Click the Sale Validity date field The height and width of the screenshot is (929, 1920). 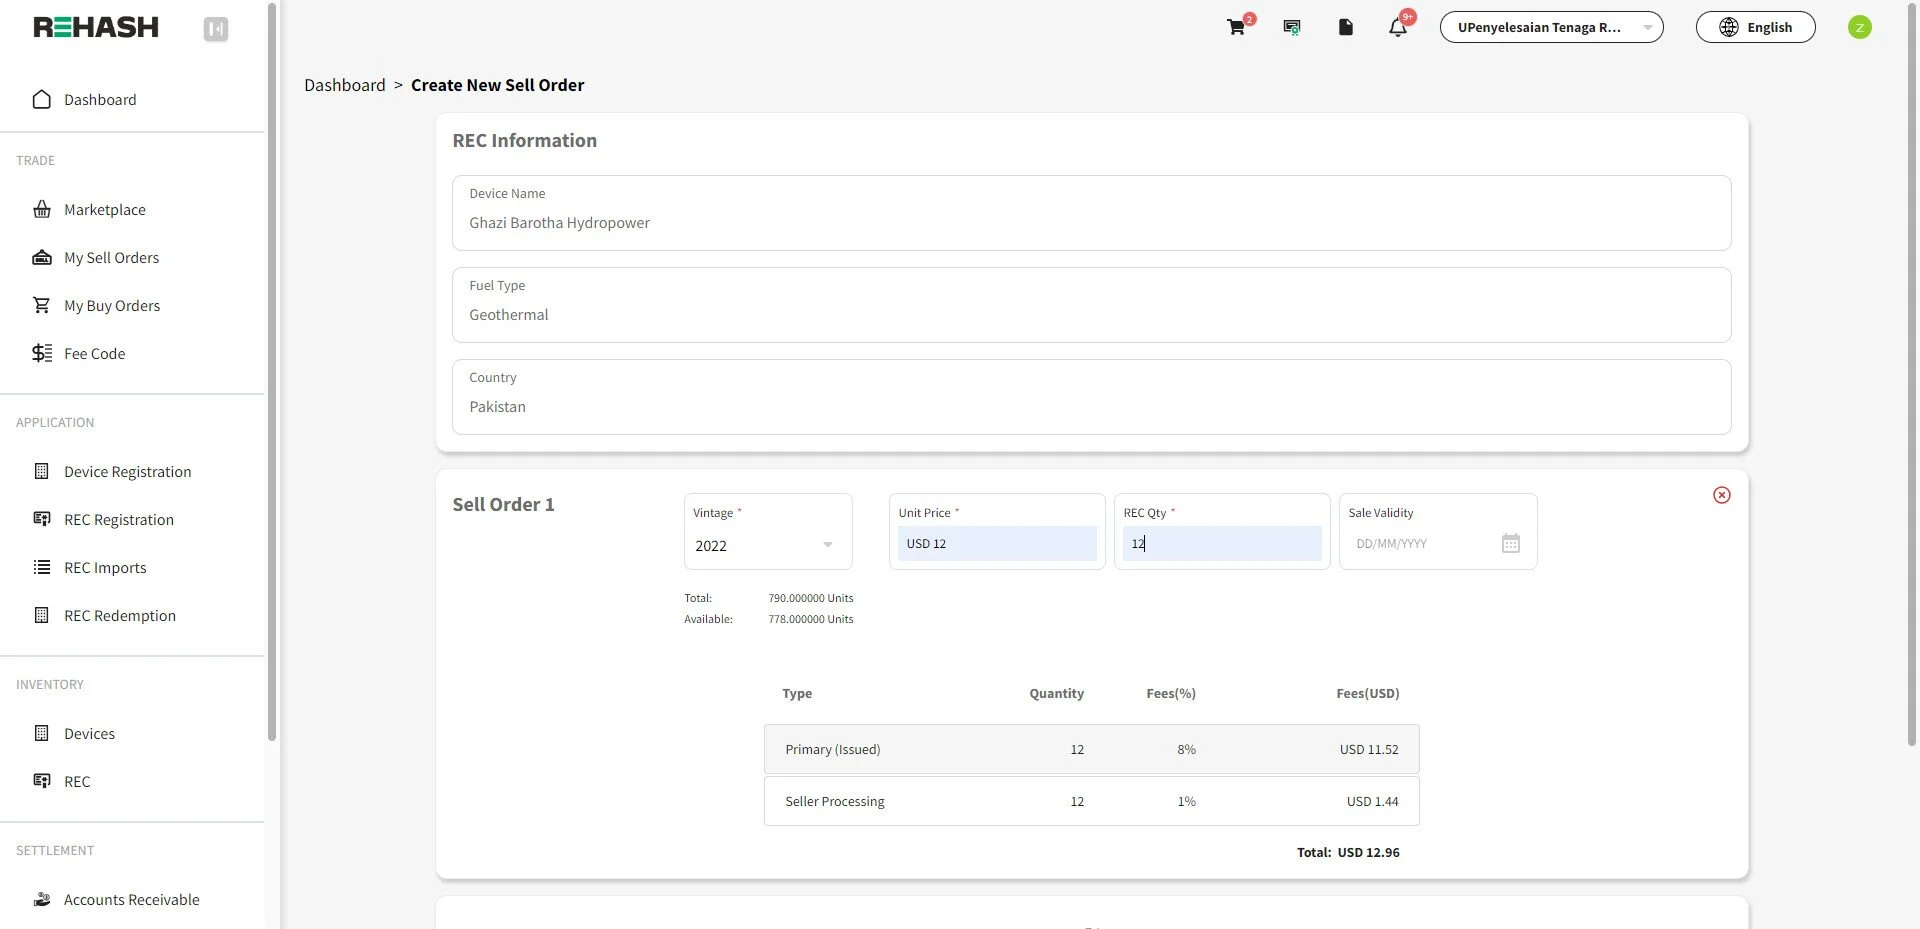pos(1425,543)
